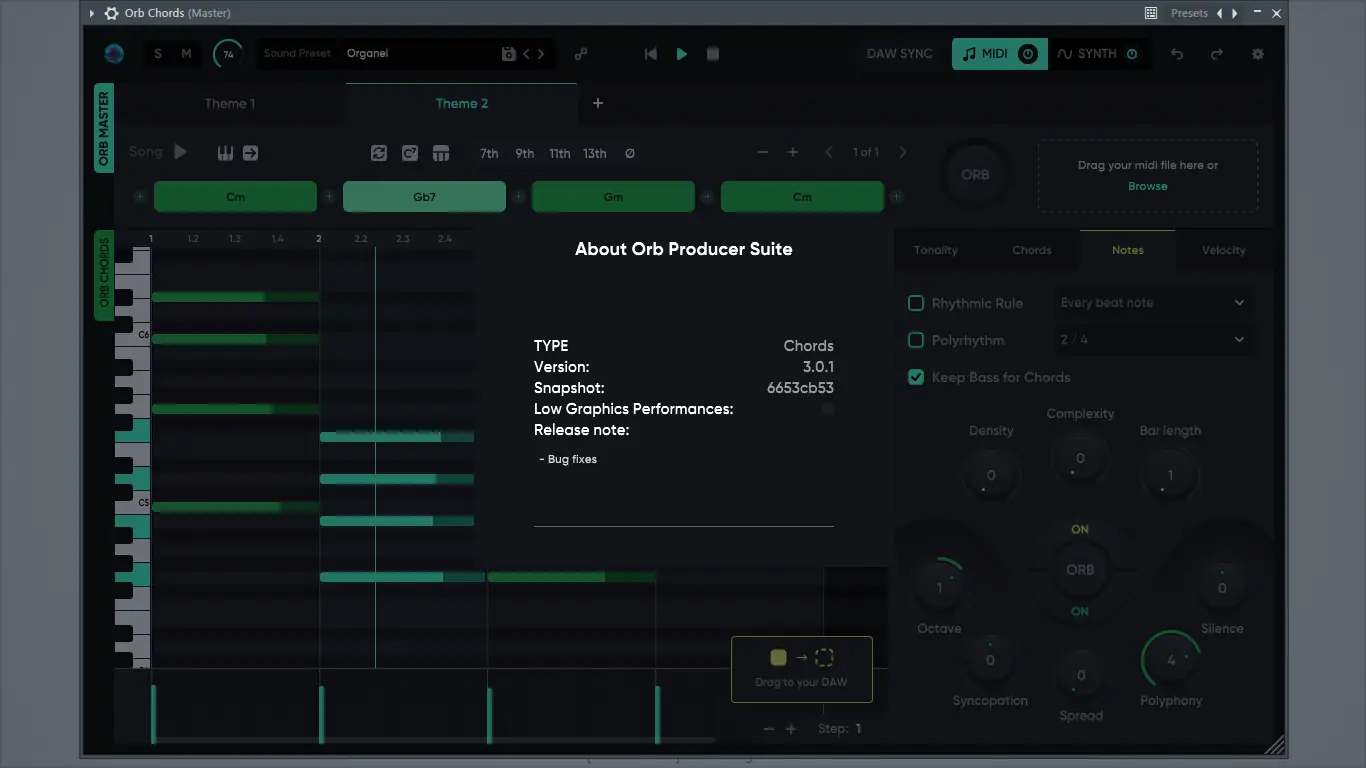Toggle the MIDI power button
The height and width of the screenshot is (768, 1366).
[x=1028, y=54]
